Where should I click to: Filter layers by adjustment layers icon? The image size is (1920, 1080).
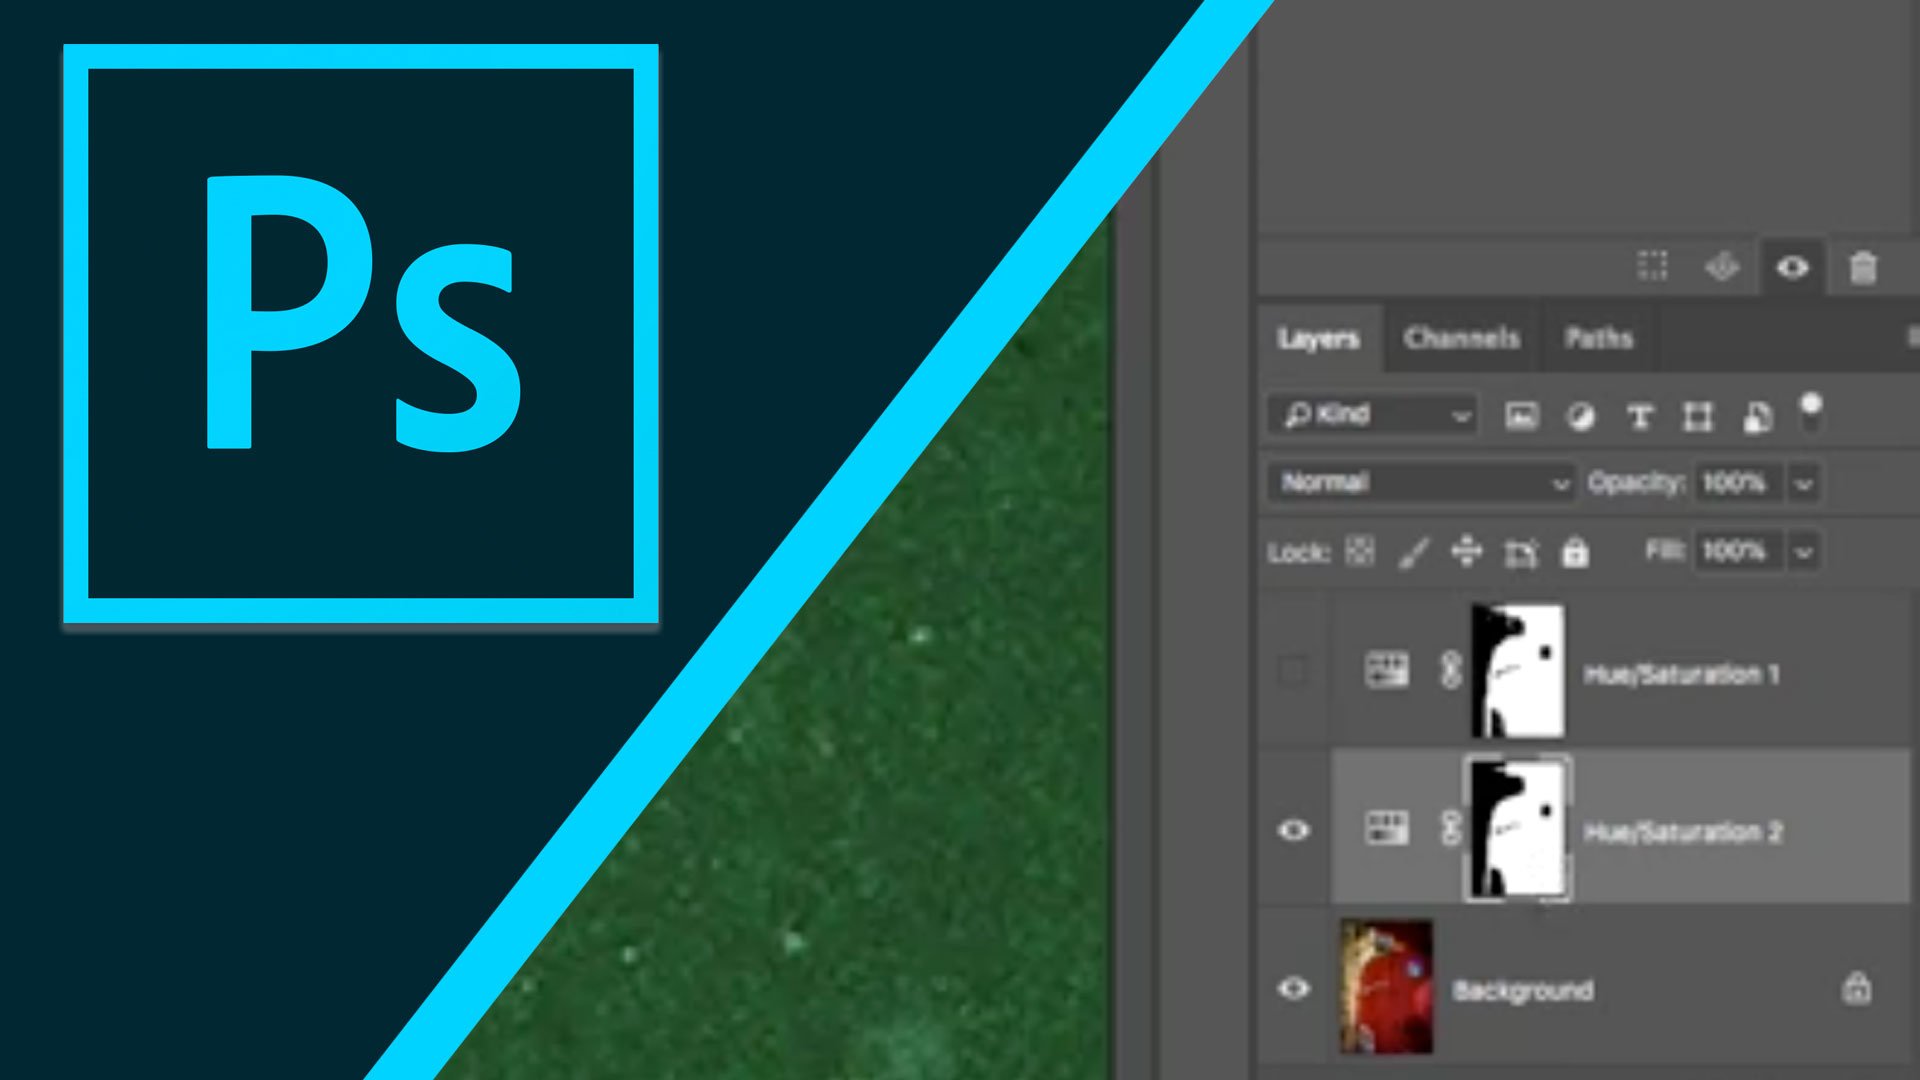tap(1581, 416)
